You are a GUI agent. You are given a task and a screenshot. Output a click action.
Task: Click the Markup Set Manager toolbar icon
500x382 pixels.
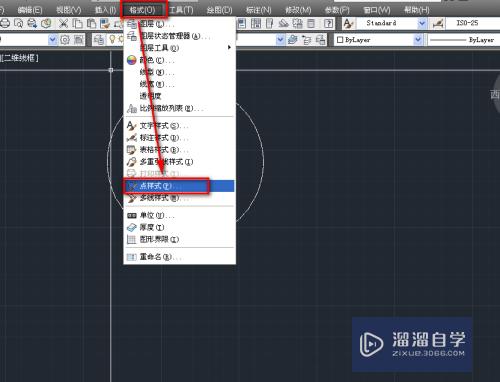pos(283,23)
